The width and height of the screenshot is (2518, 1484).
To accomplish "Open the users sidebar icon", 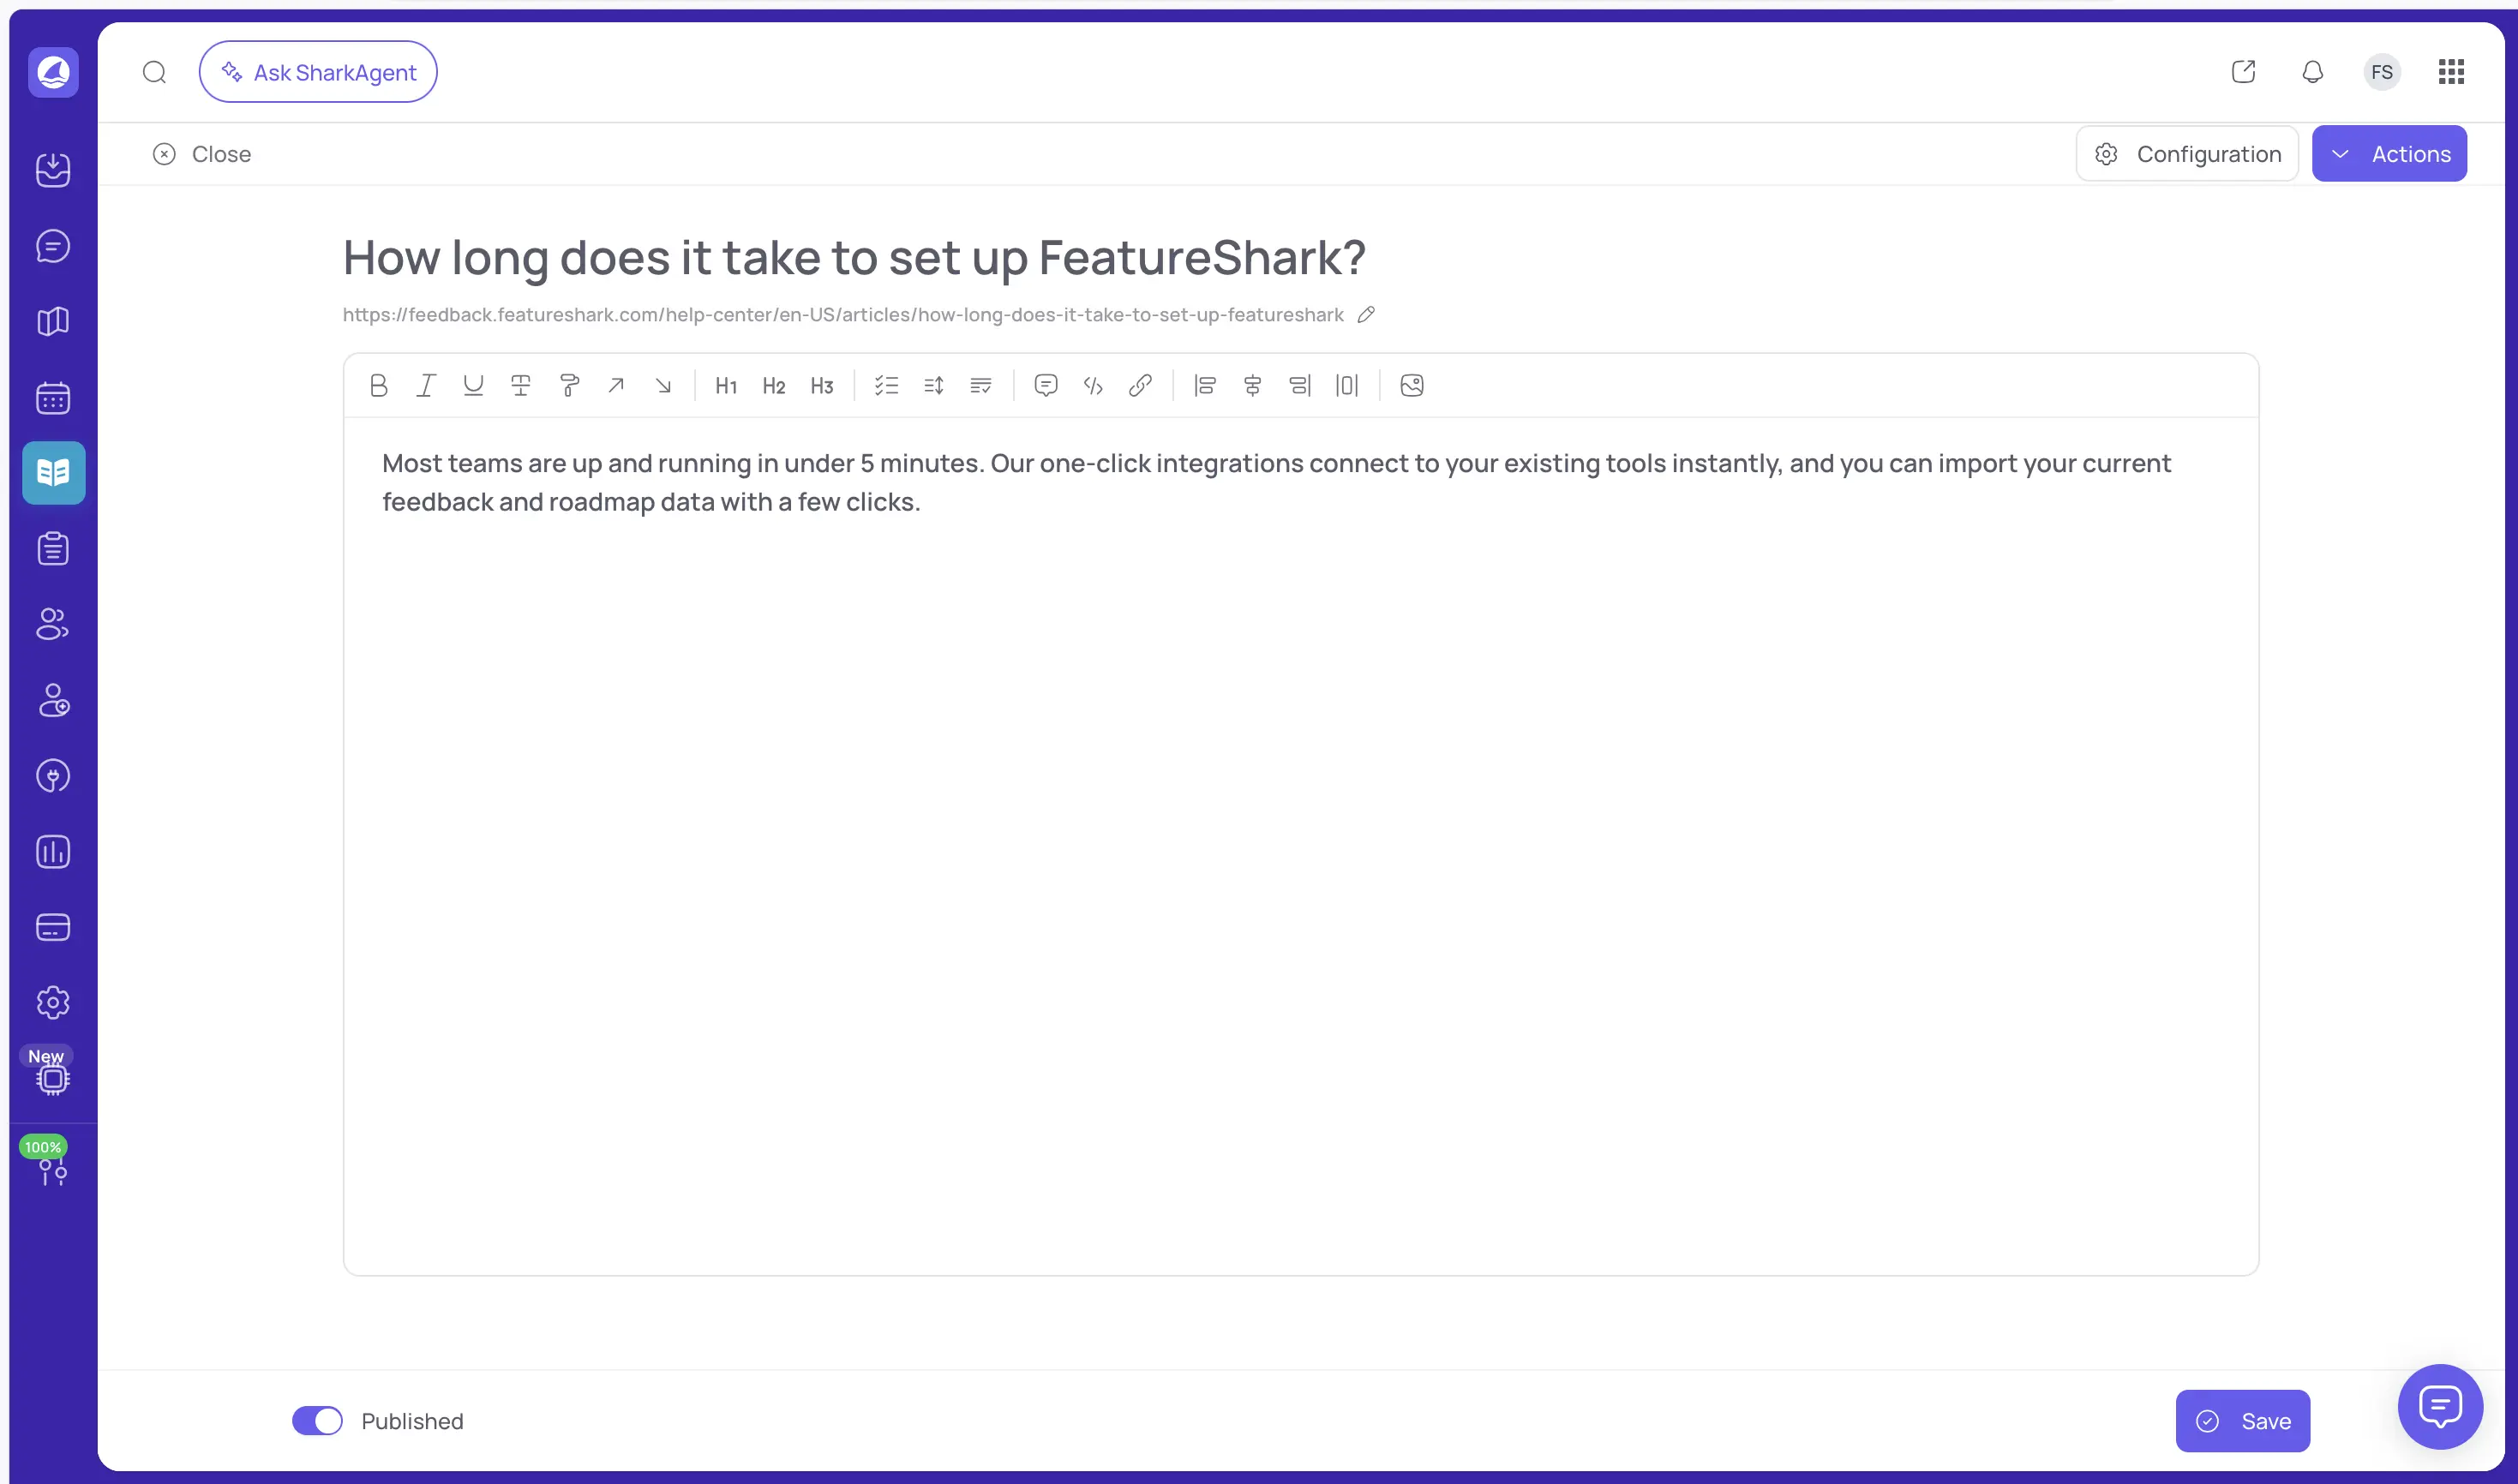I will 53,624.
